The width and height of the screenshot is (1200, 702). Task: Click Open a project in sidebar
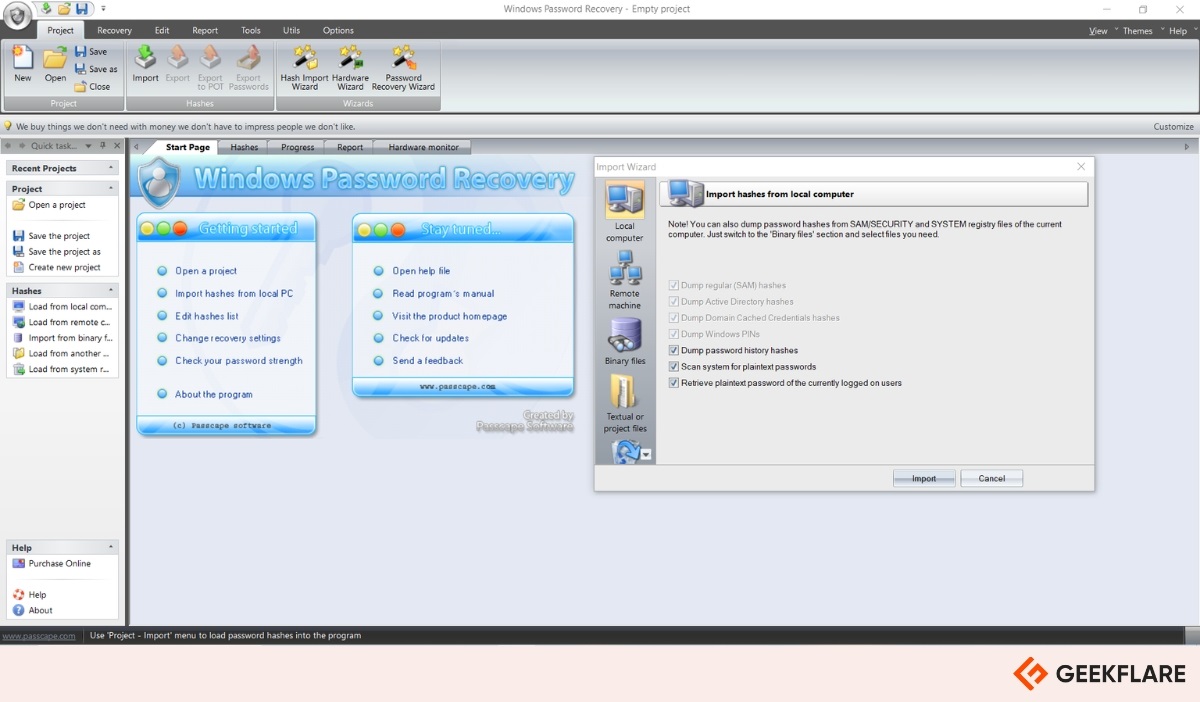(49, 205)
